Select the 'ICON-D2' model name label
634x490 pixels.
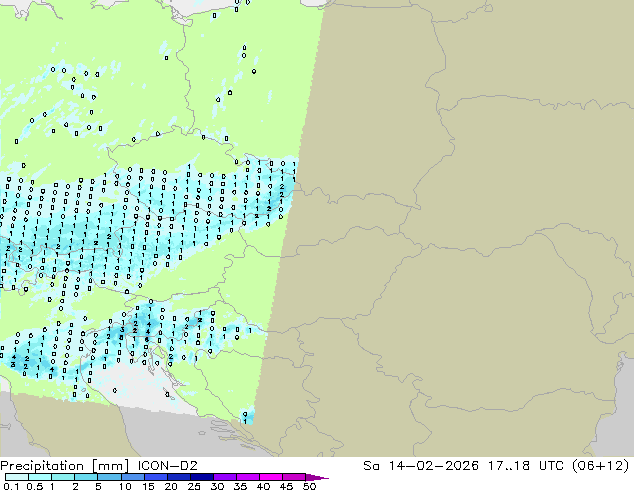167,466
